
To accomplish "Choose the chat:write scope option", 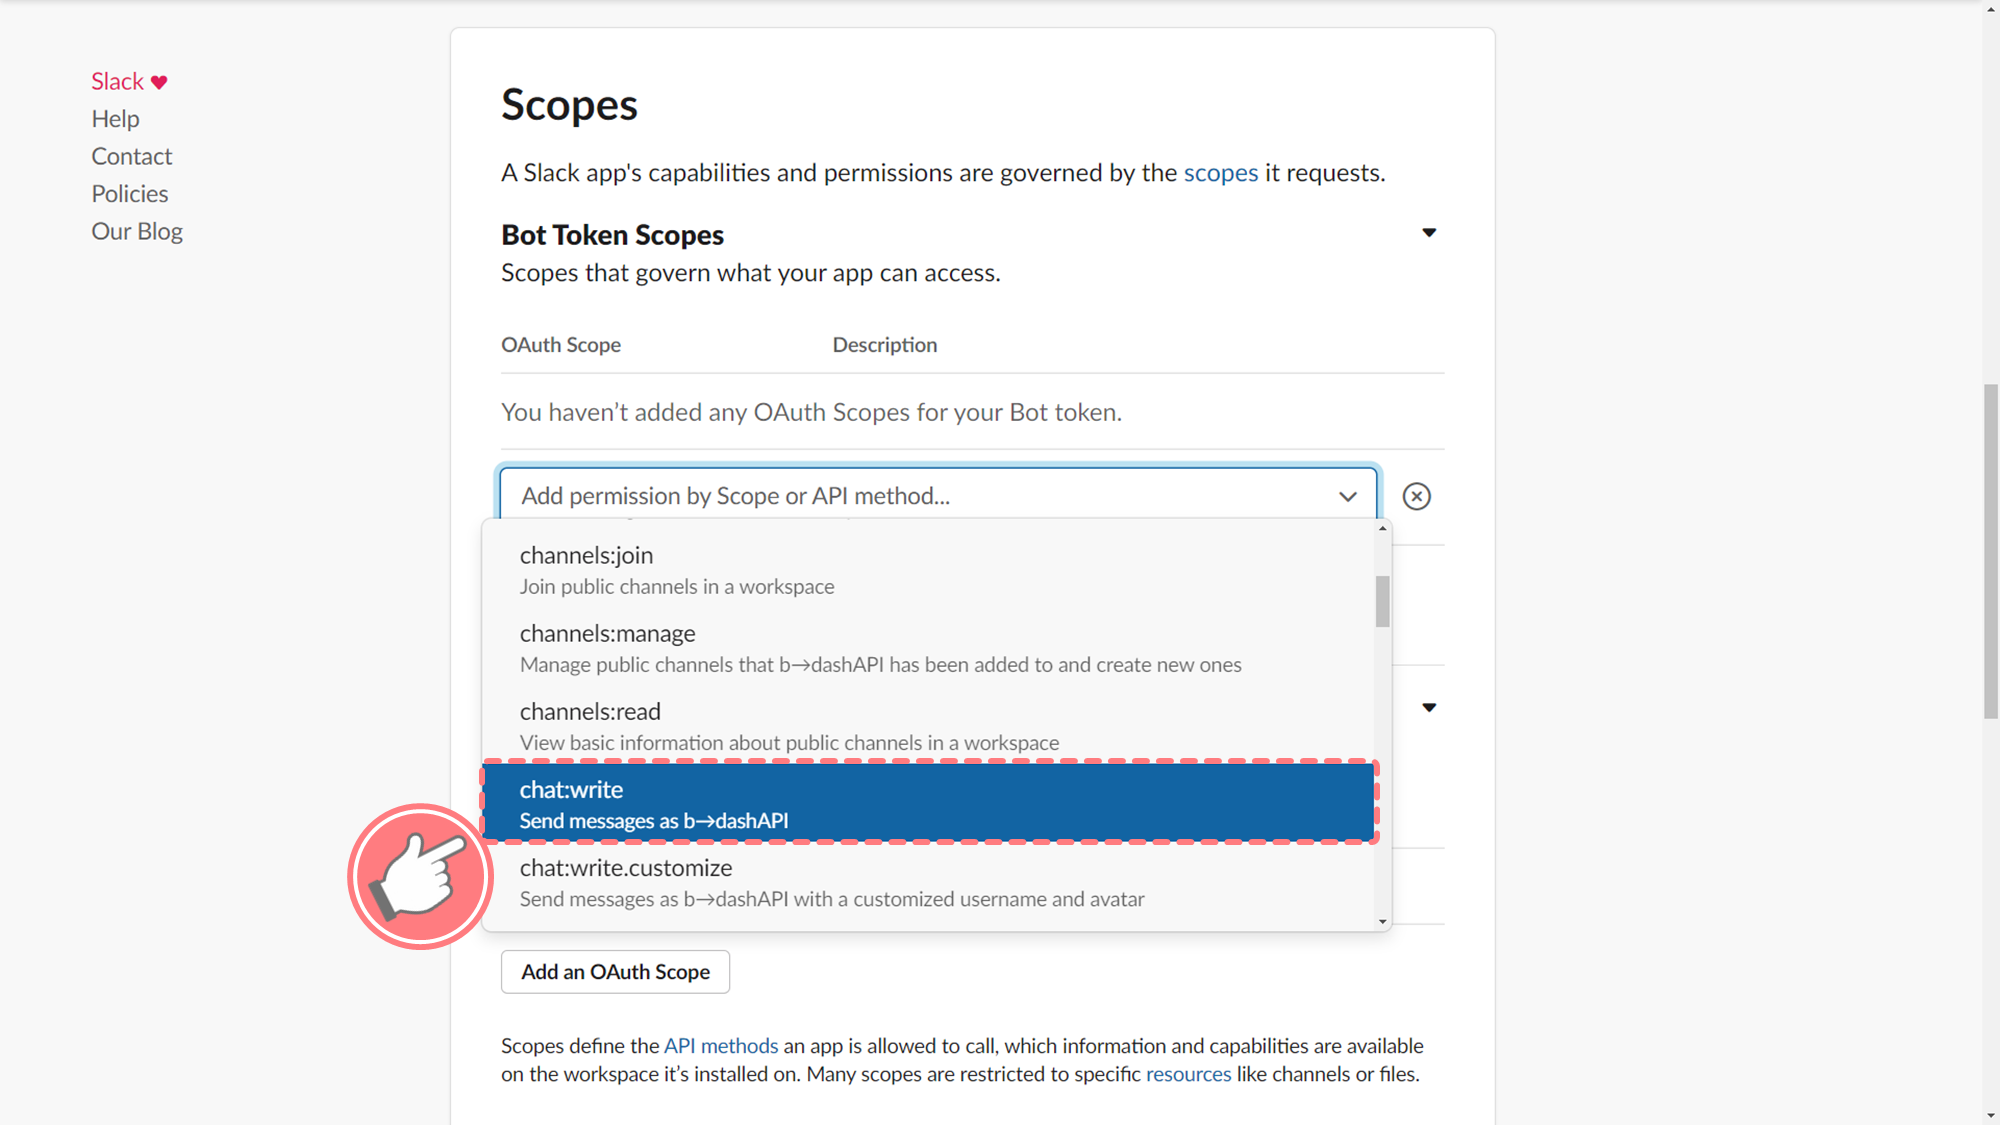I will click(x=928, y=803).
